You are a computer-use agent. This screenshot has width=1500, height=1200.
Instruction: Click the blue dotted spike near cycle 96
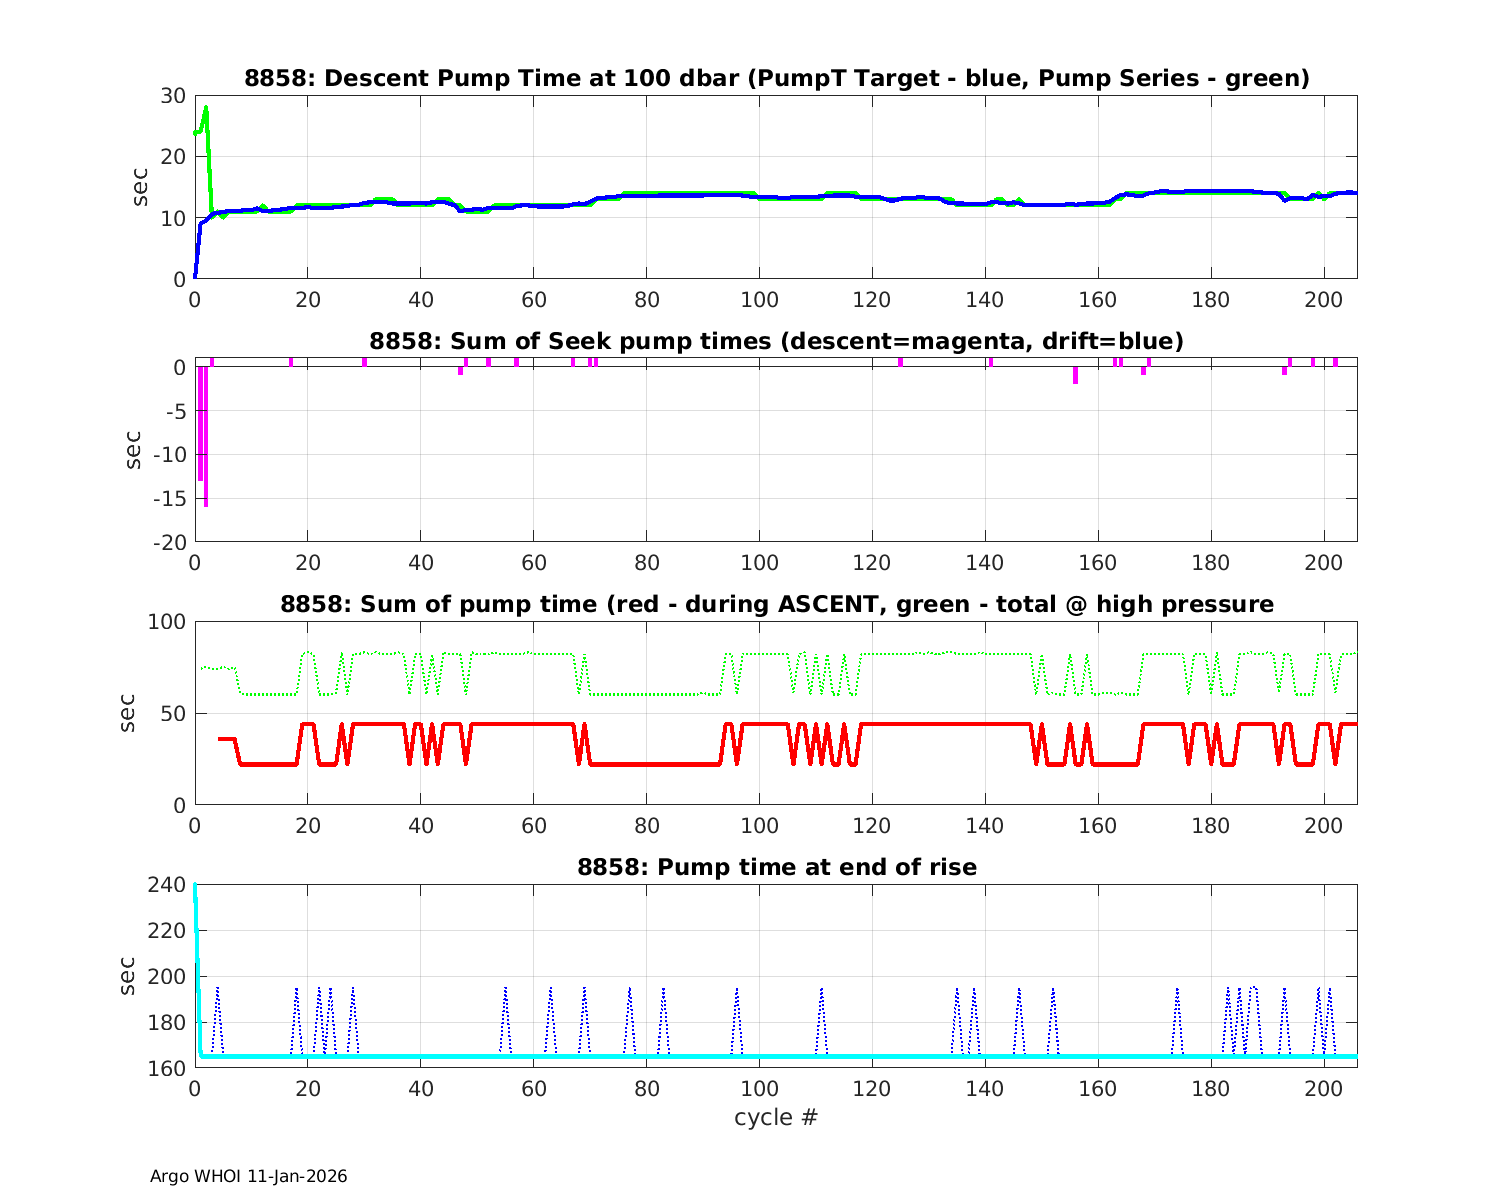coord(737,992)
